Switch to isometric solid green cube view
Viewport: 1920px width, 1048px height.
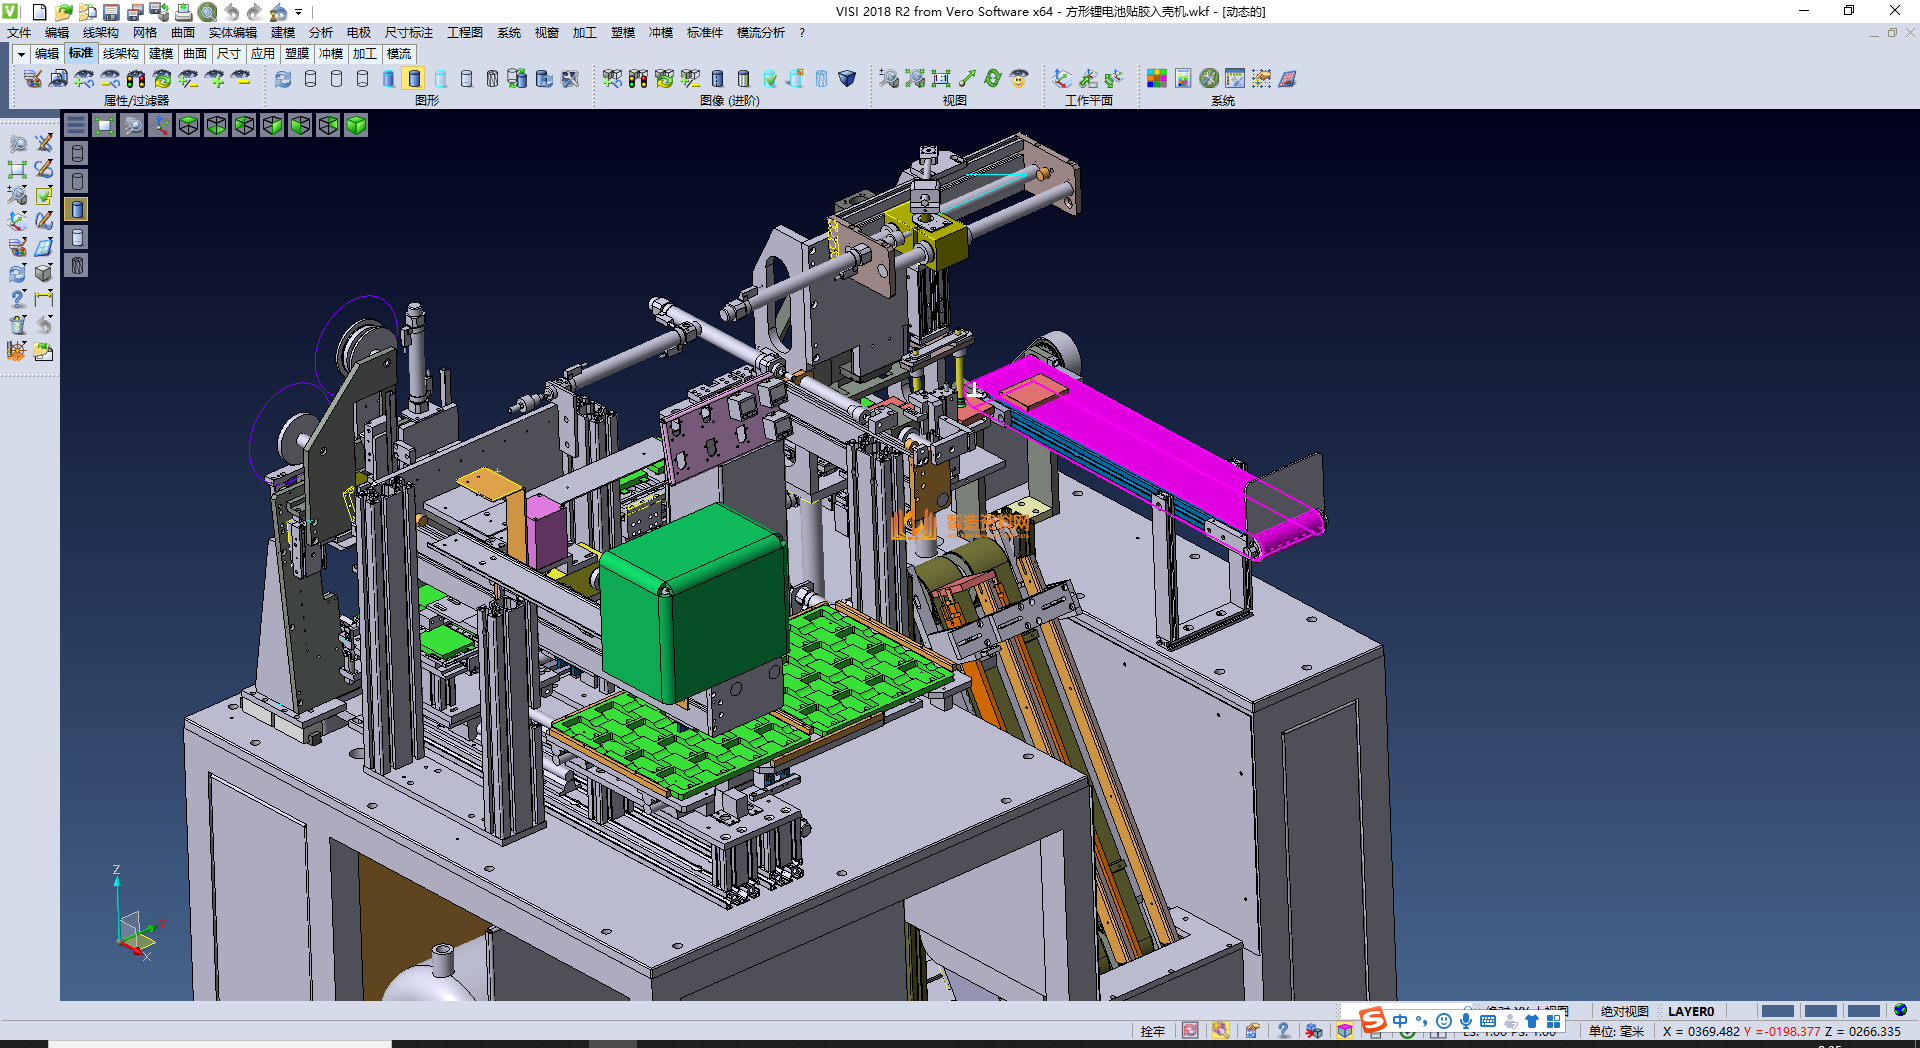[356, 125]
